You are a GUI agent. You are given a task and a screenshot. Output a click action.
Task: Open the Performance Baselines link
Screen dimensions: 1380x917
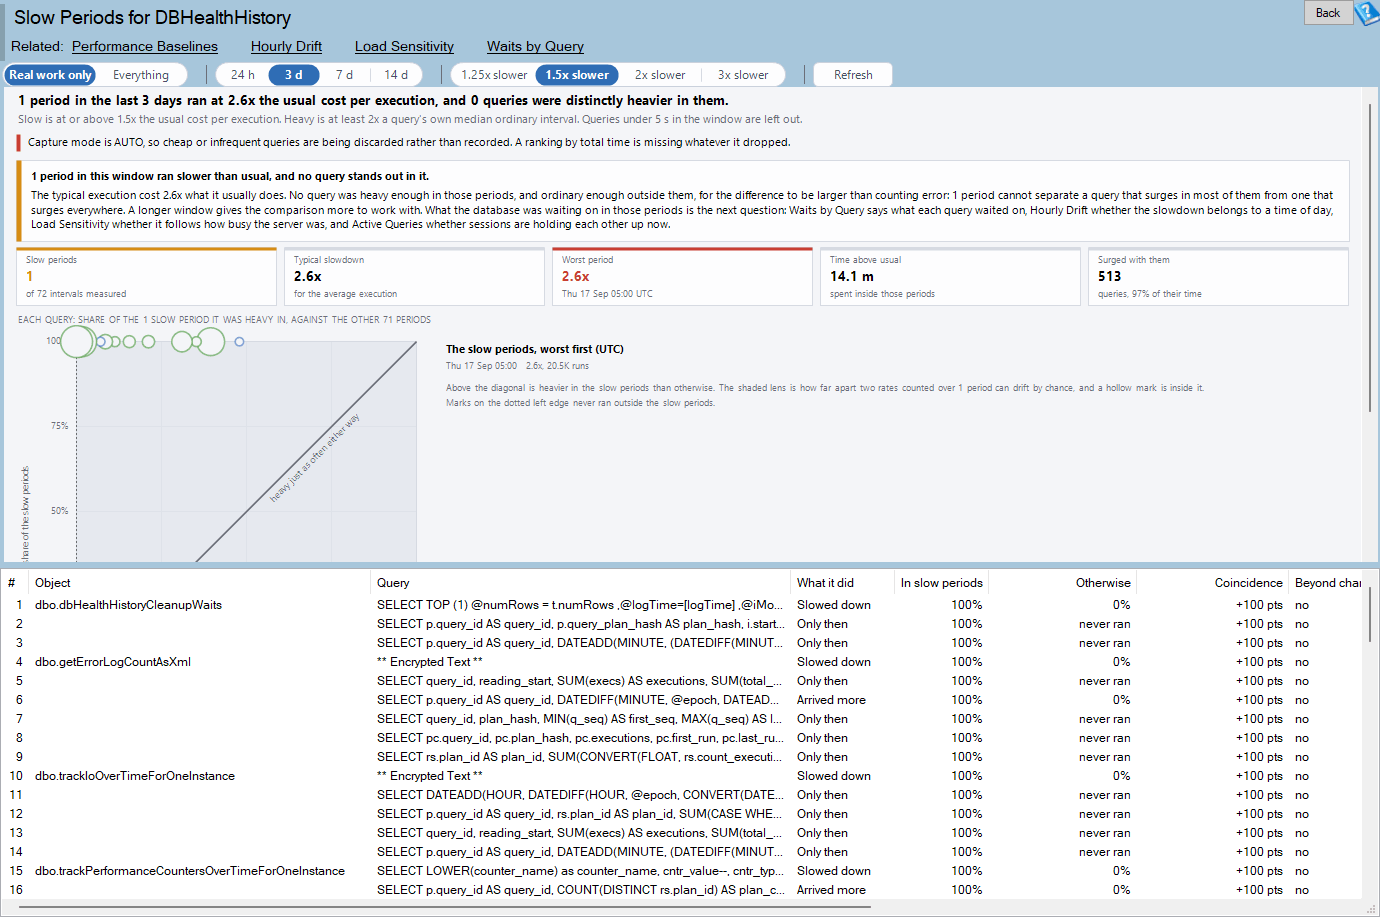point(145,46)
